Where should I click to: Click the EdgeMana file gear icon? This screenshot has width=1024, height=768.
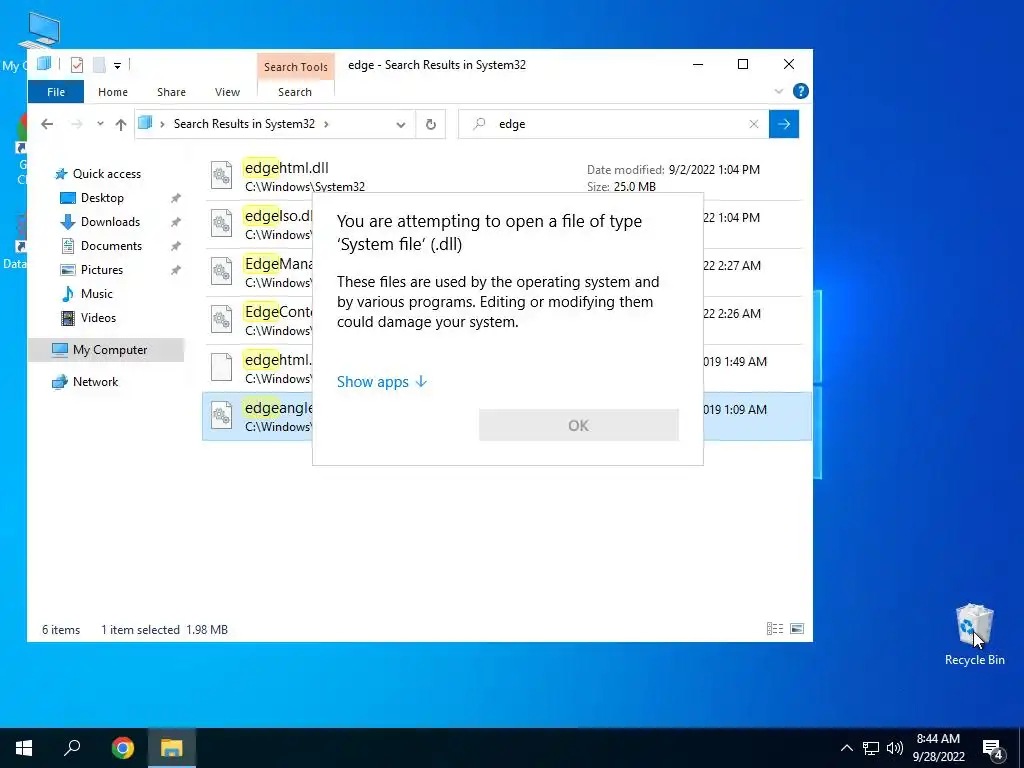click(x=221, y=271)
